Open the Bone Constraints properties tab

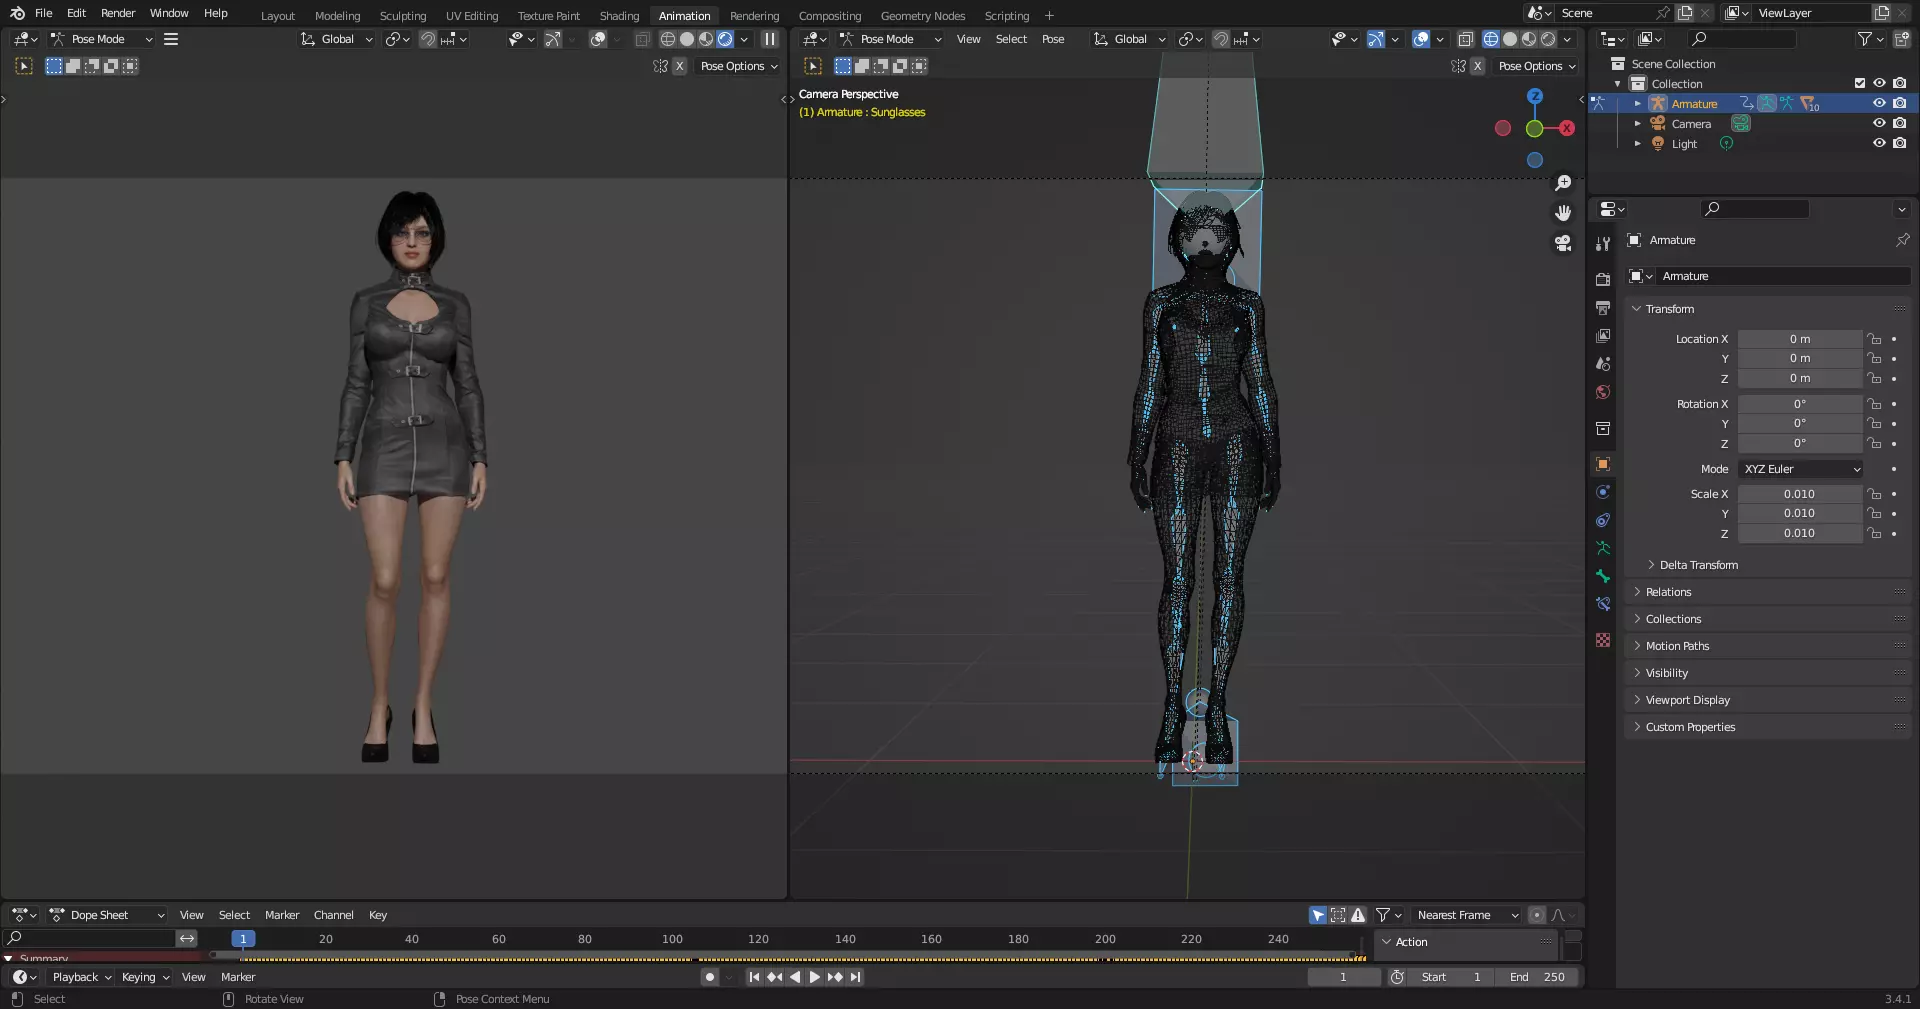point(1603,604)
